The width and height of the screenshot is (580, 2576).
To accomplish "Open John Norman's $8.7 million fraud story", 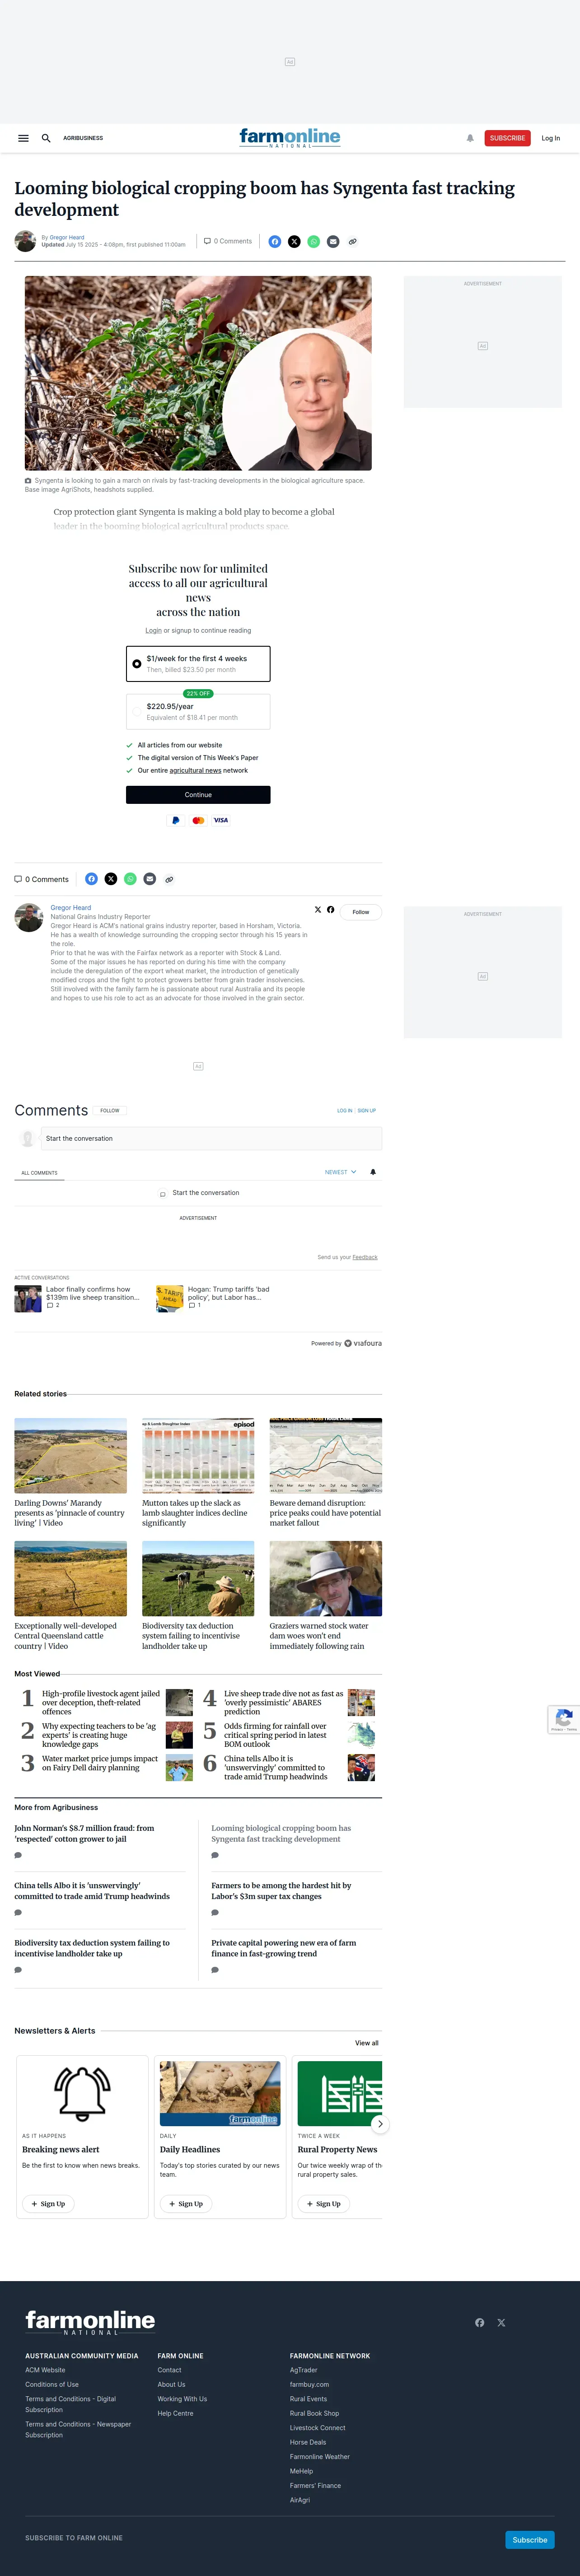I will pyautogui.click(x=84, y=1833).
